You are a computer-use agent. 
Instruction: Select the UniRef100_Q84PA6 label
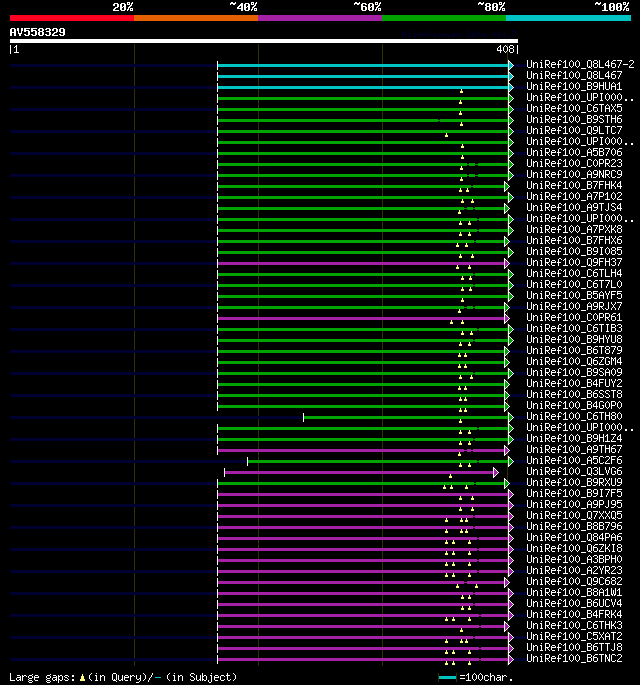click(x=574, y=537)
